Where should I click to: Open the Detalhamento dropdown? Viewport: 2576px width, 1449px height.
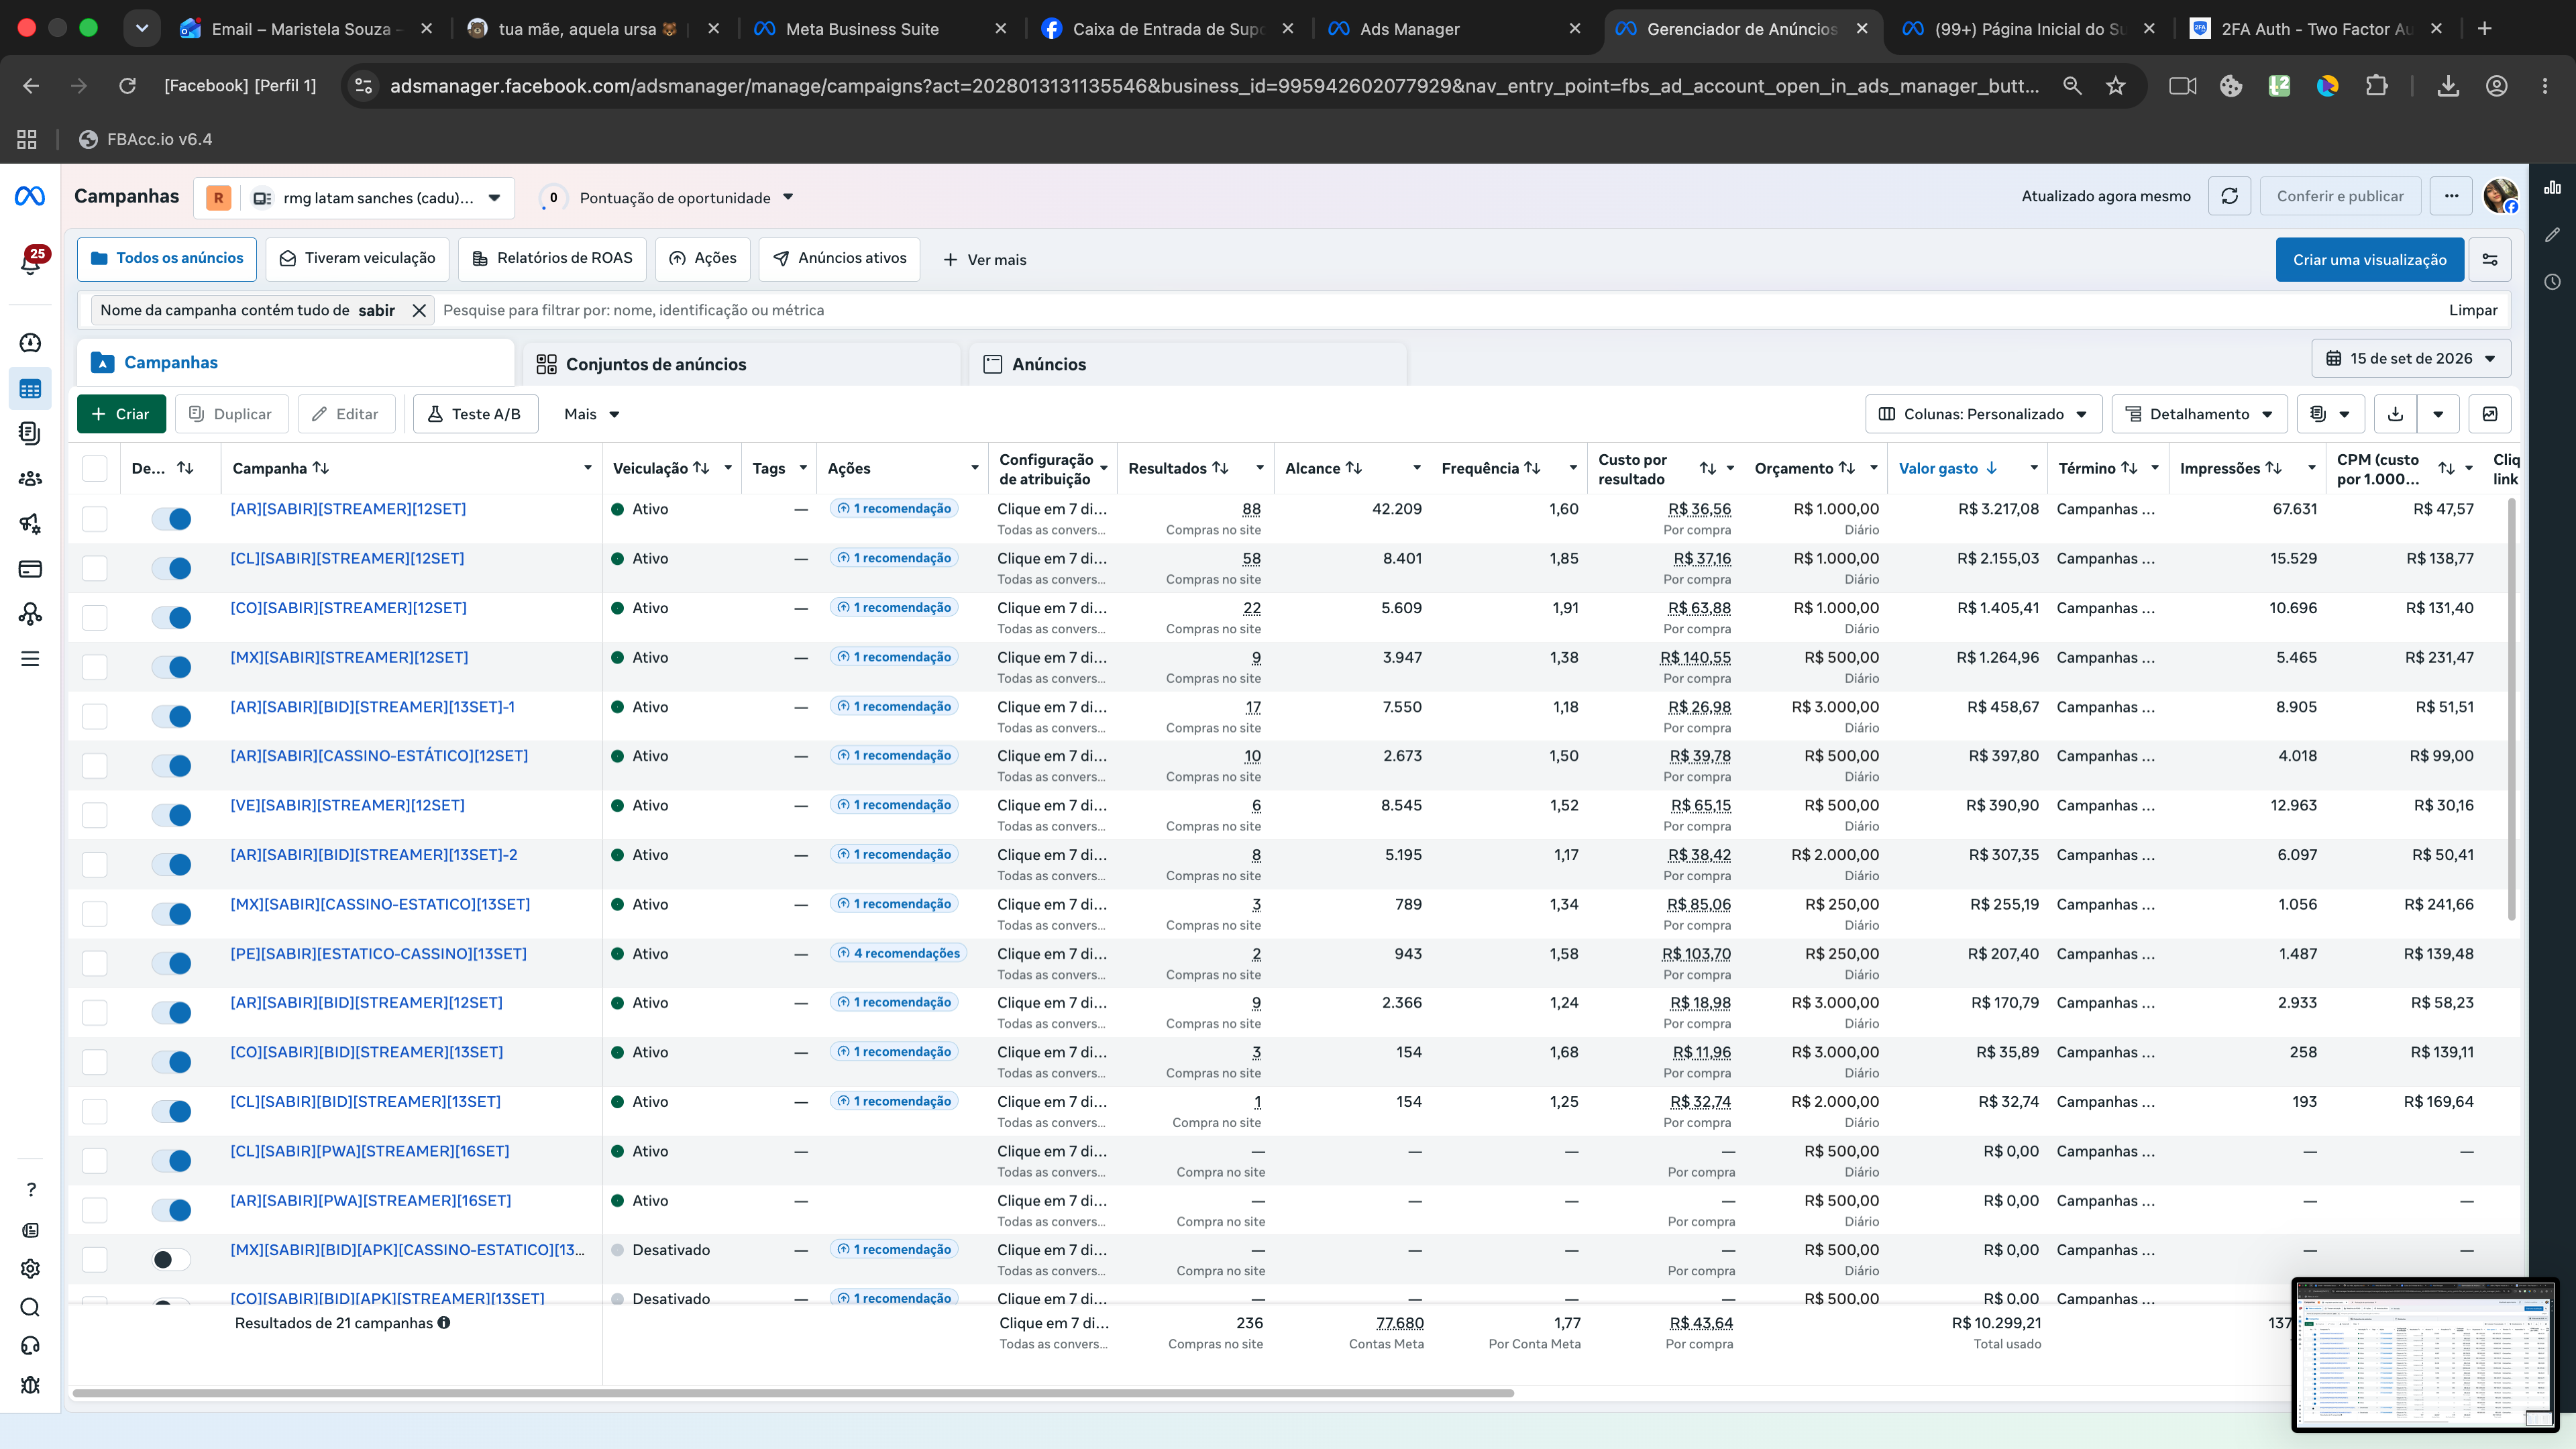click(2199, 414)
